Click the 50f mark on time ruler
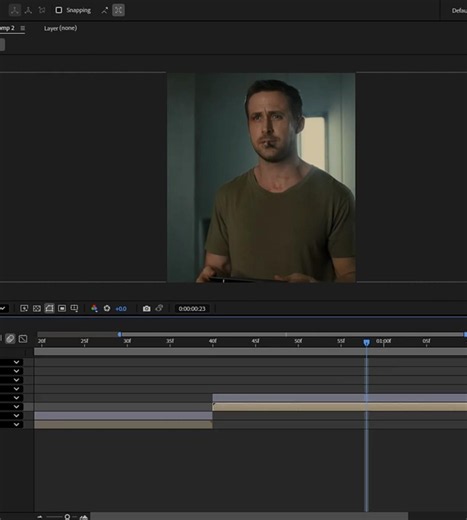Viewport: 467px width, 520px height. click(298, 341)
